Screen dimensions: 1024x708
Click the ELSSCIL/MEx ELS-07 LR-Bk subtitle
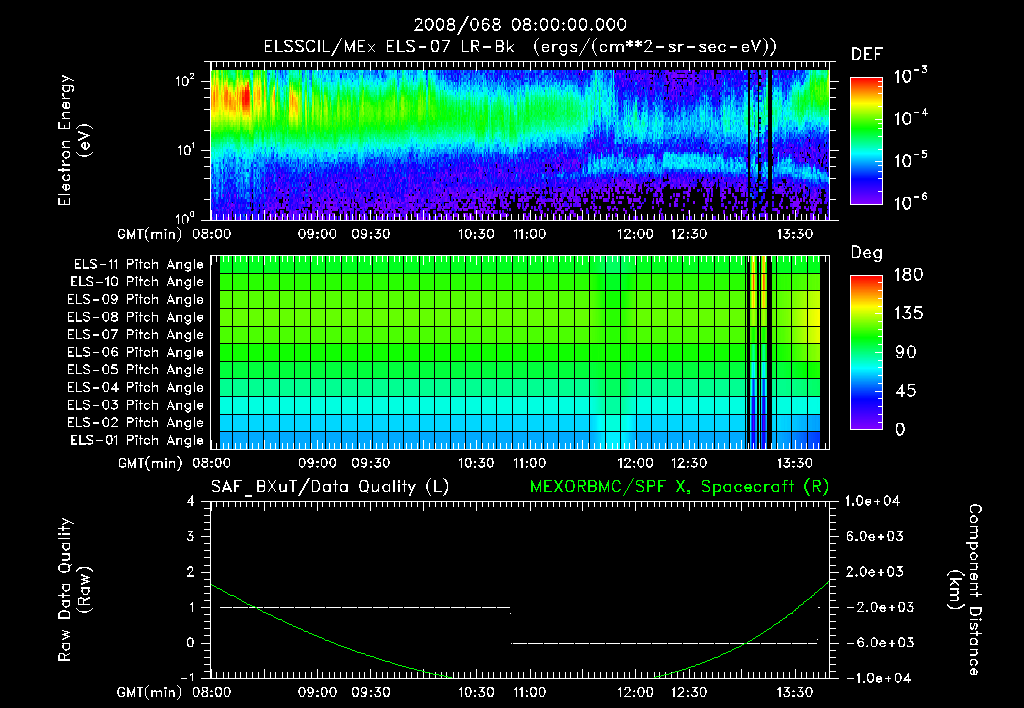click(x=520, y=47)
